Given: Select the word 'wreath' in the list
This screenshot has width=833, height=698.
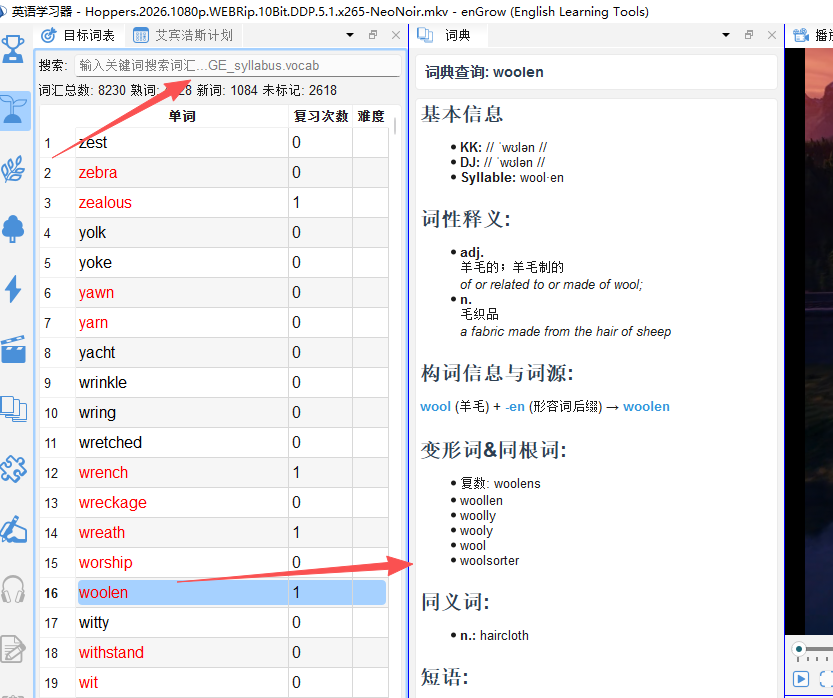Looking at the screenshot, I should (182, 533).
